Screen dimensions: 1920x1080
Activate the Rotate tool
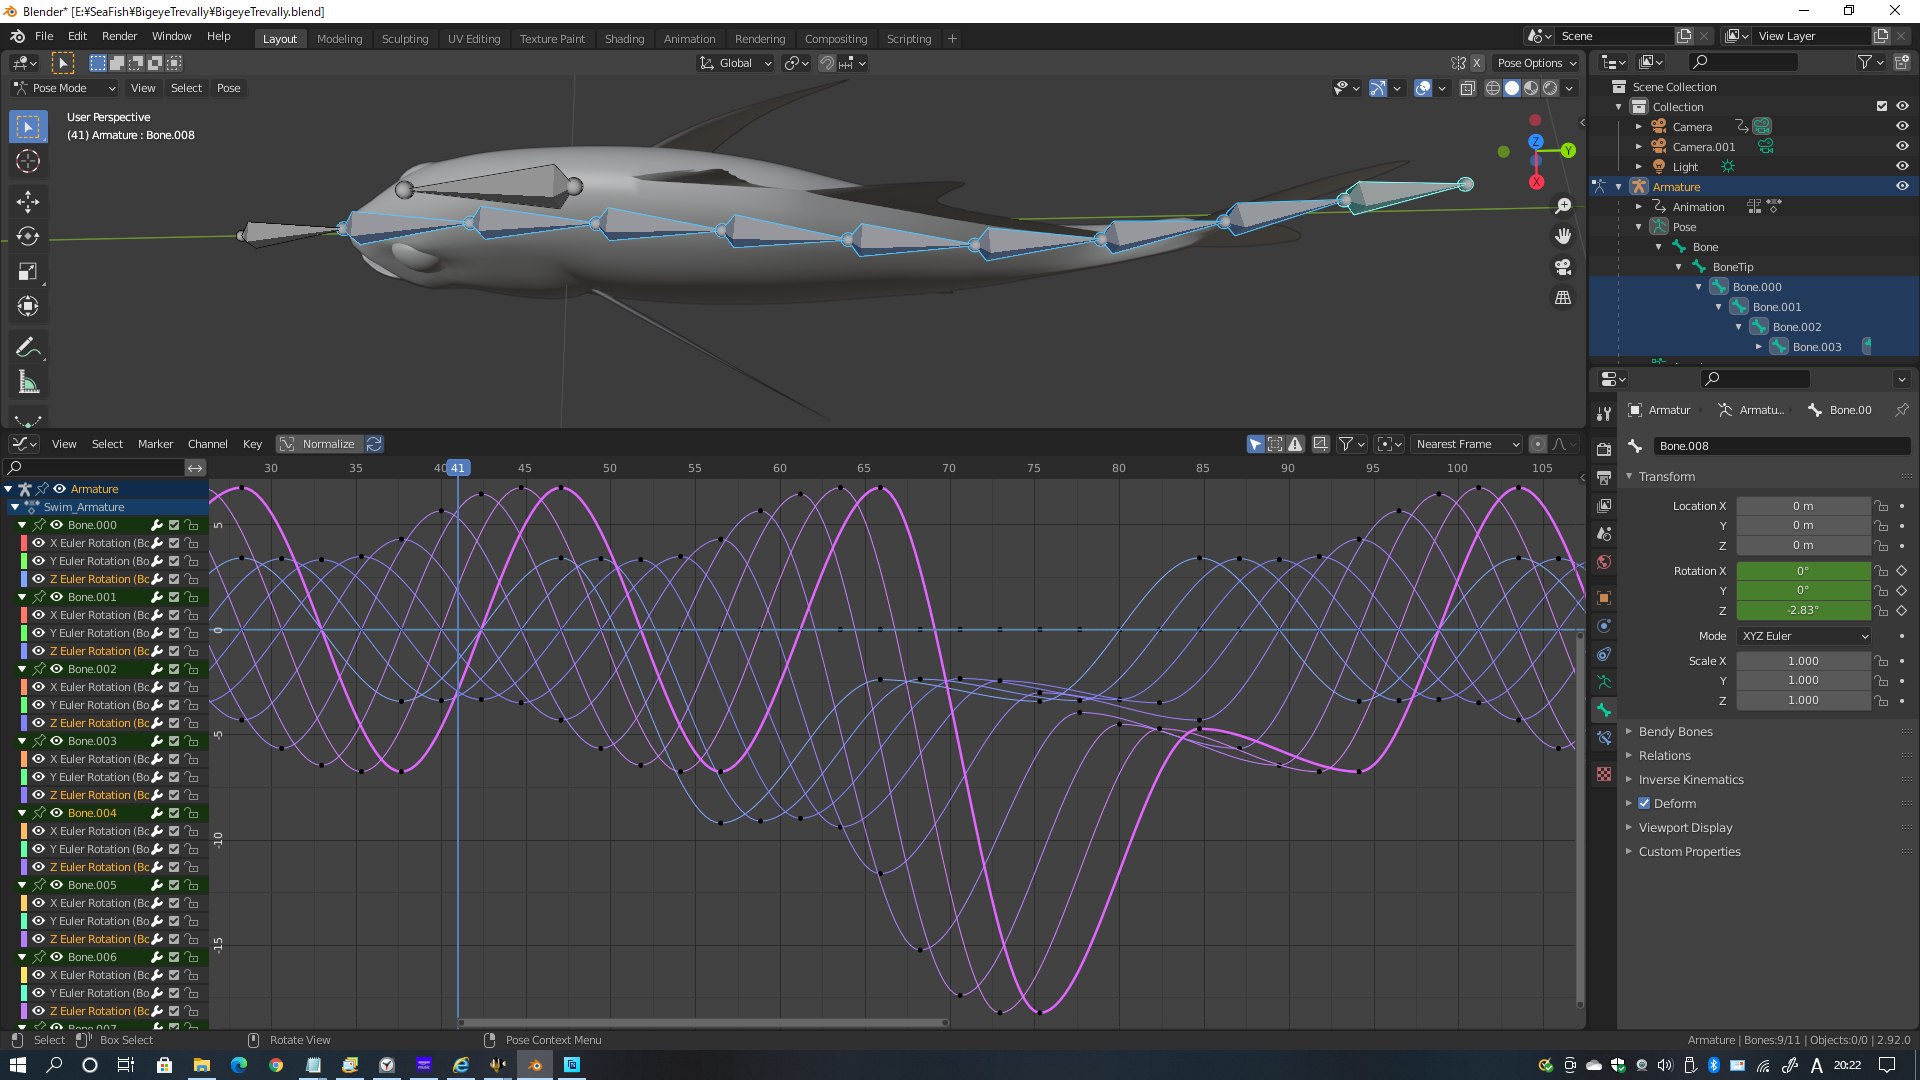tap(28, 236)
